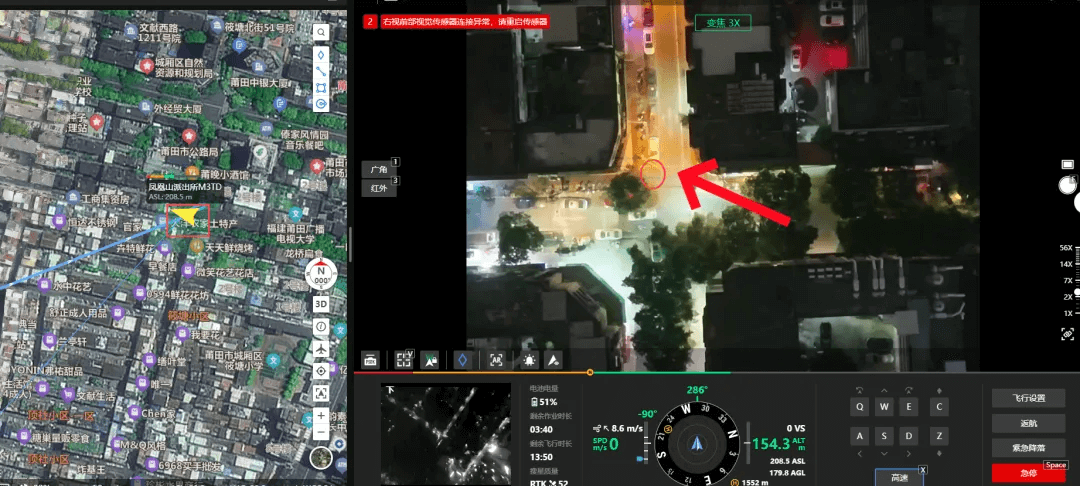
Task: Toggle the blue pin-point toolbar icon
Action: 464,359
